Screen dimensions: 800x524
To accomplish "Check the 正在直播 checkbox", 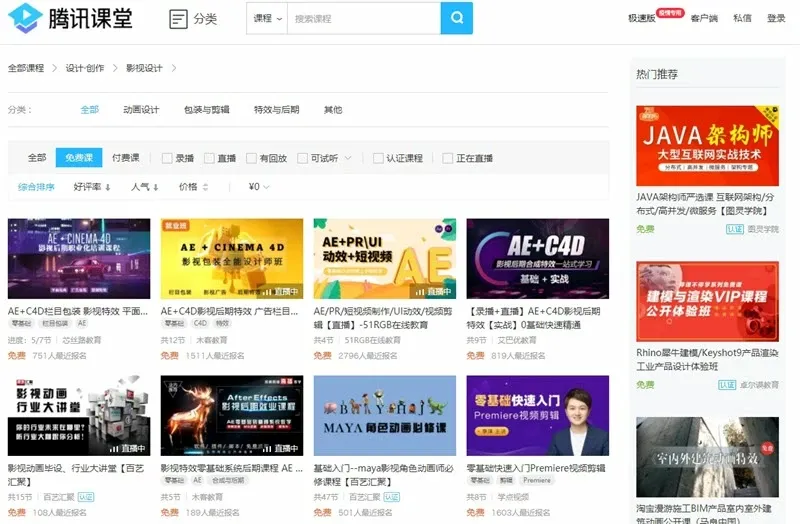I will [x=447, y=158].
